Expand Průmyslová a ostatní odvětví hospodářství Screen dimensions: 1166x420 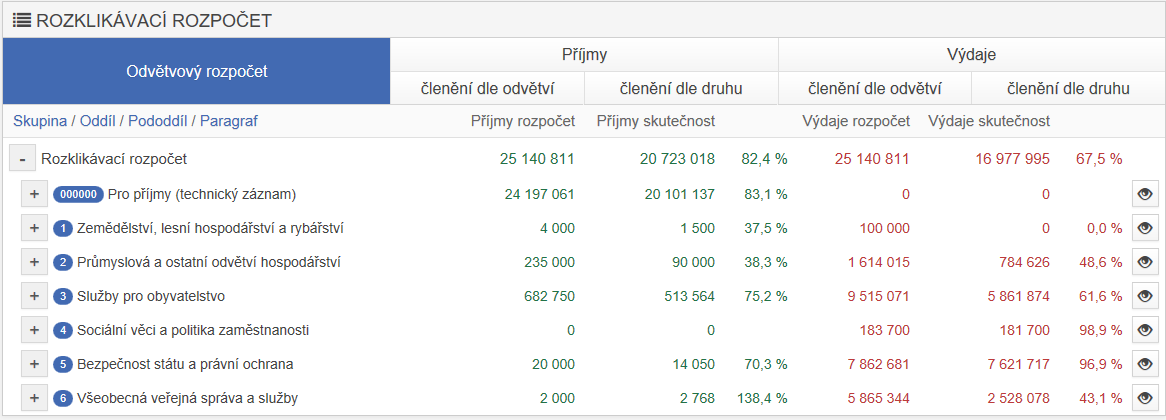(x=34, y=262)
